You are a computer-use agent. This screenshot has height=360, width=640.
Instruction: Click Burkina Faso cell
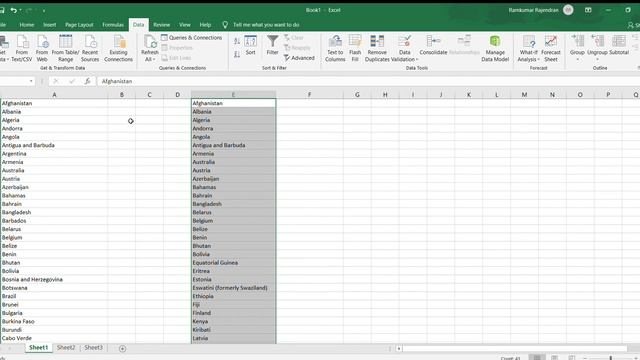[x=54, y=321]
